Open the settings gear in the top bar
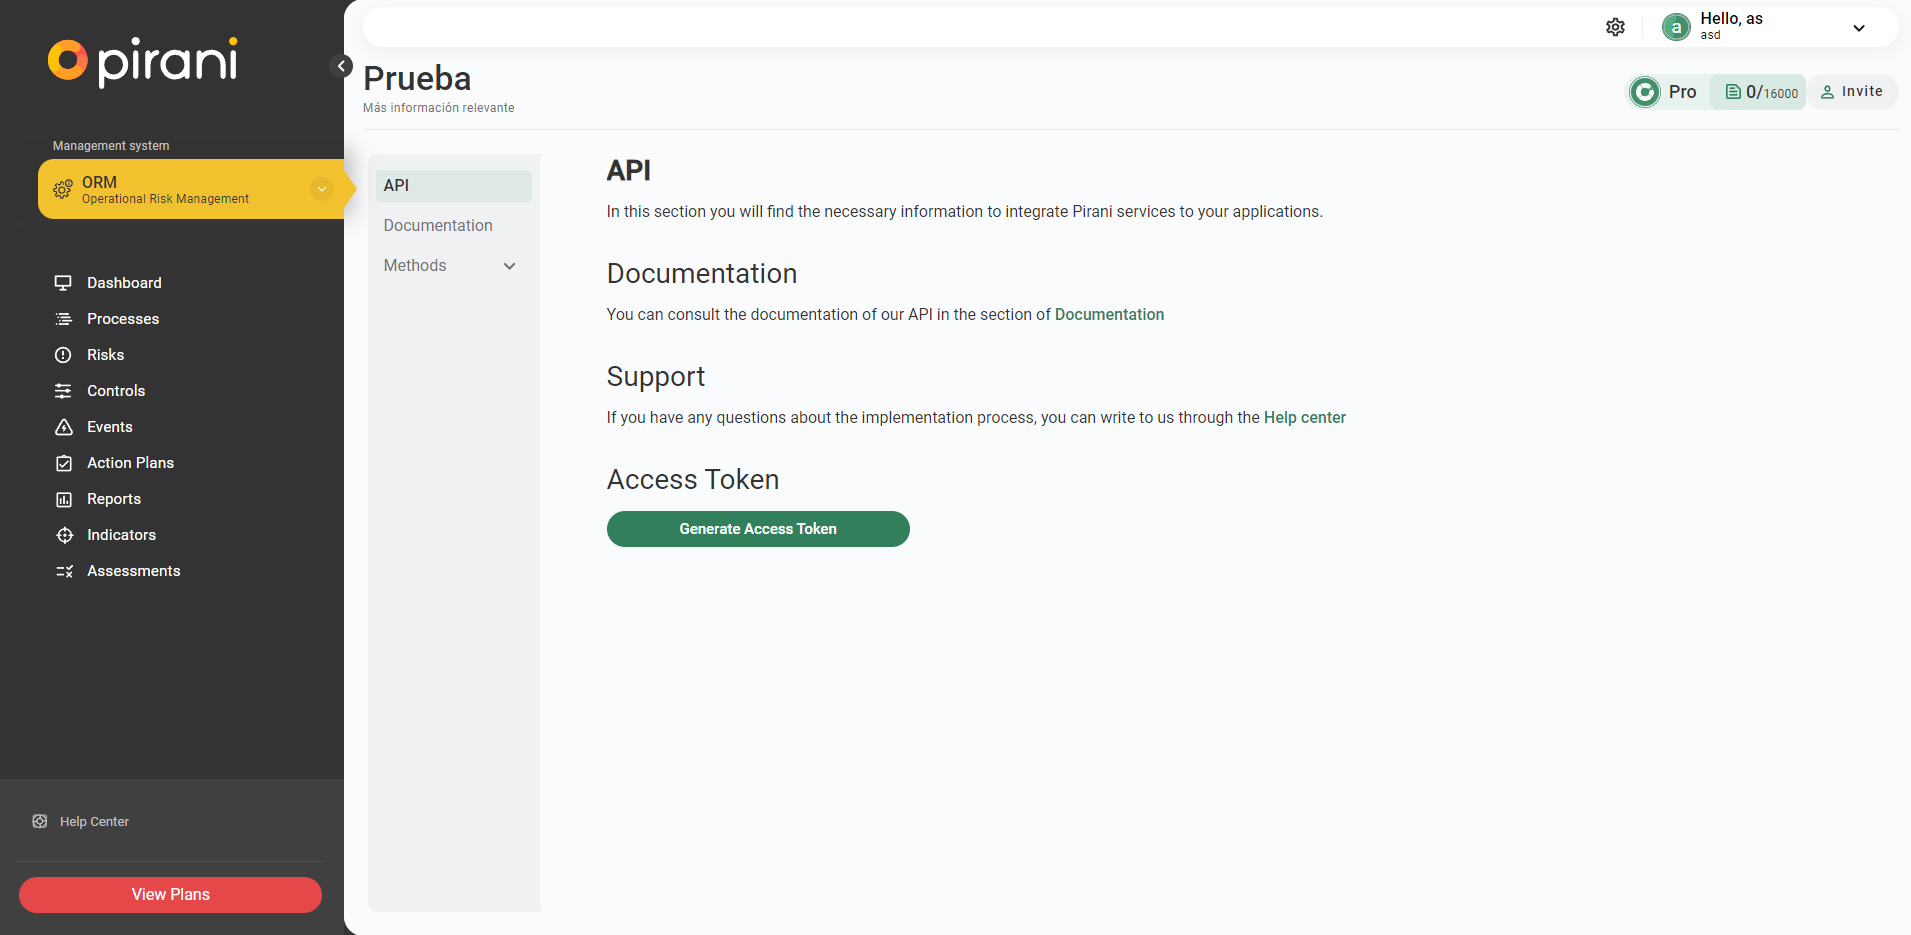This screenshot has height=935, width=1911. tap(1616, 27)
